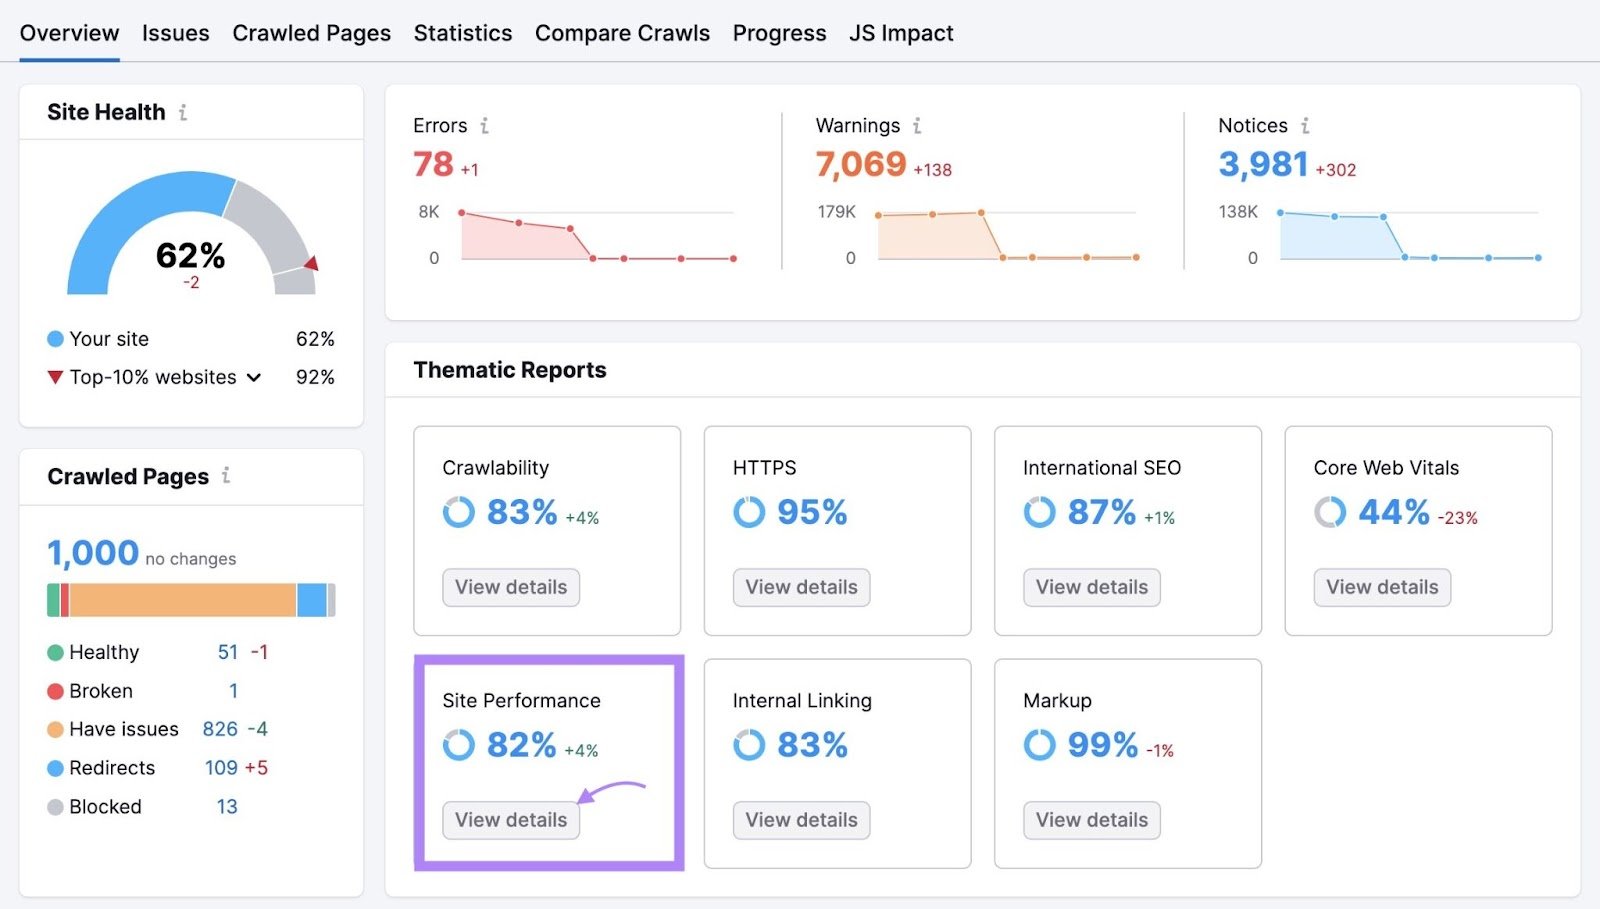Click View details under Site Performance
This screenshot has height=909, width=1600.
pos(511,820)
